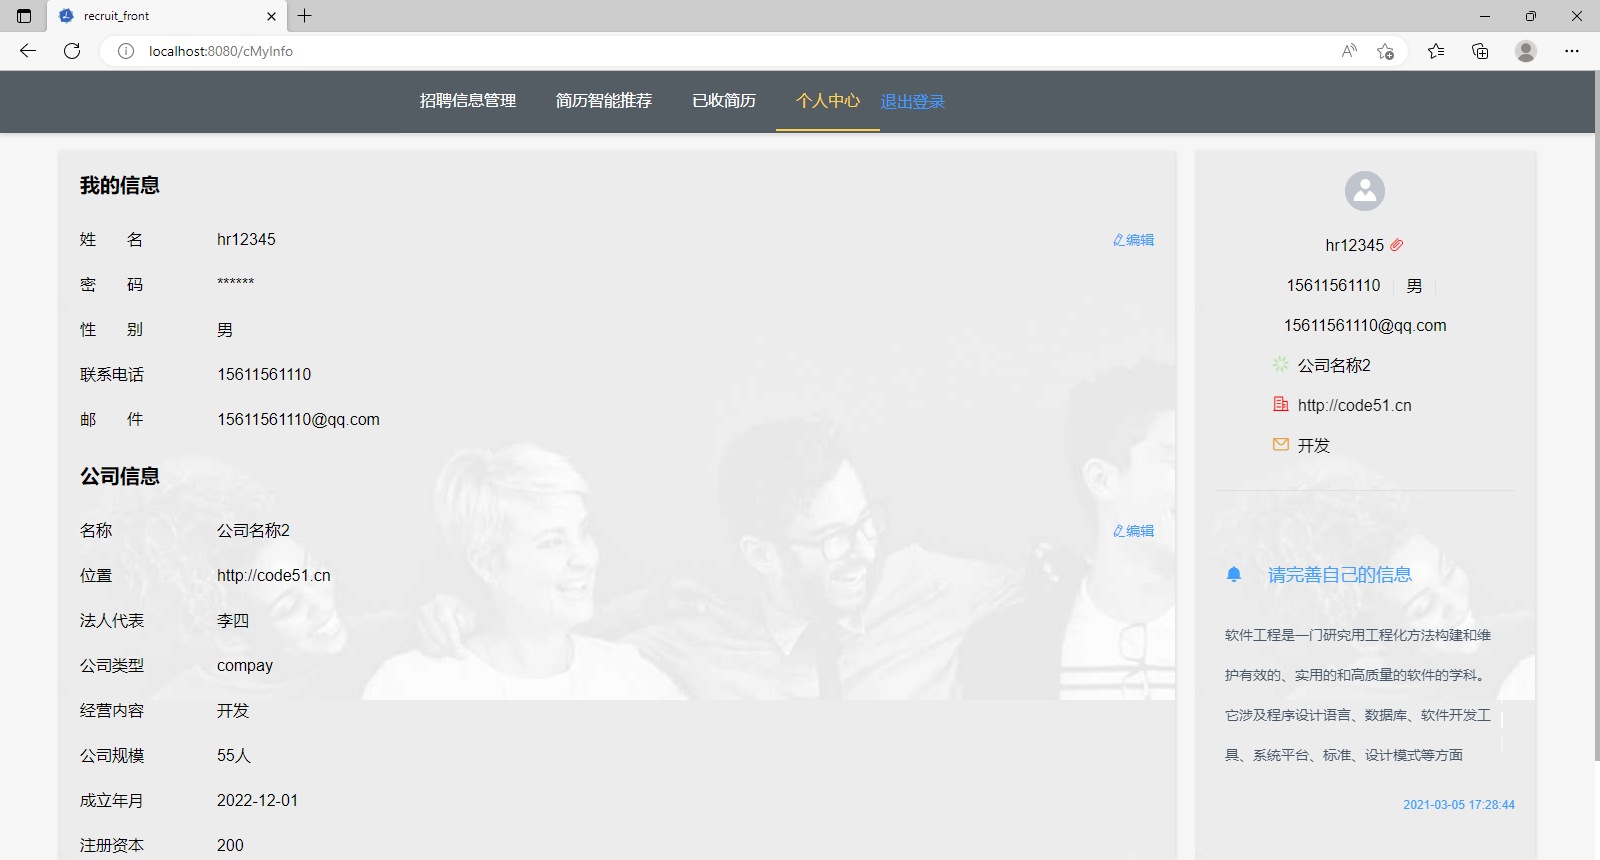Go back with the browser back arrow

[28, 51]
